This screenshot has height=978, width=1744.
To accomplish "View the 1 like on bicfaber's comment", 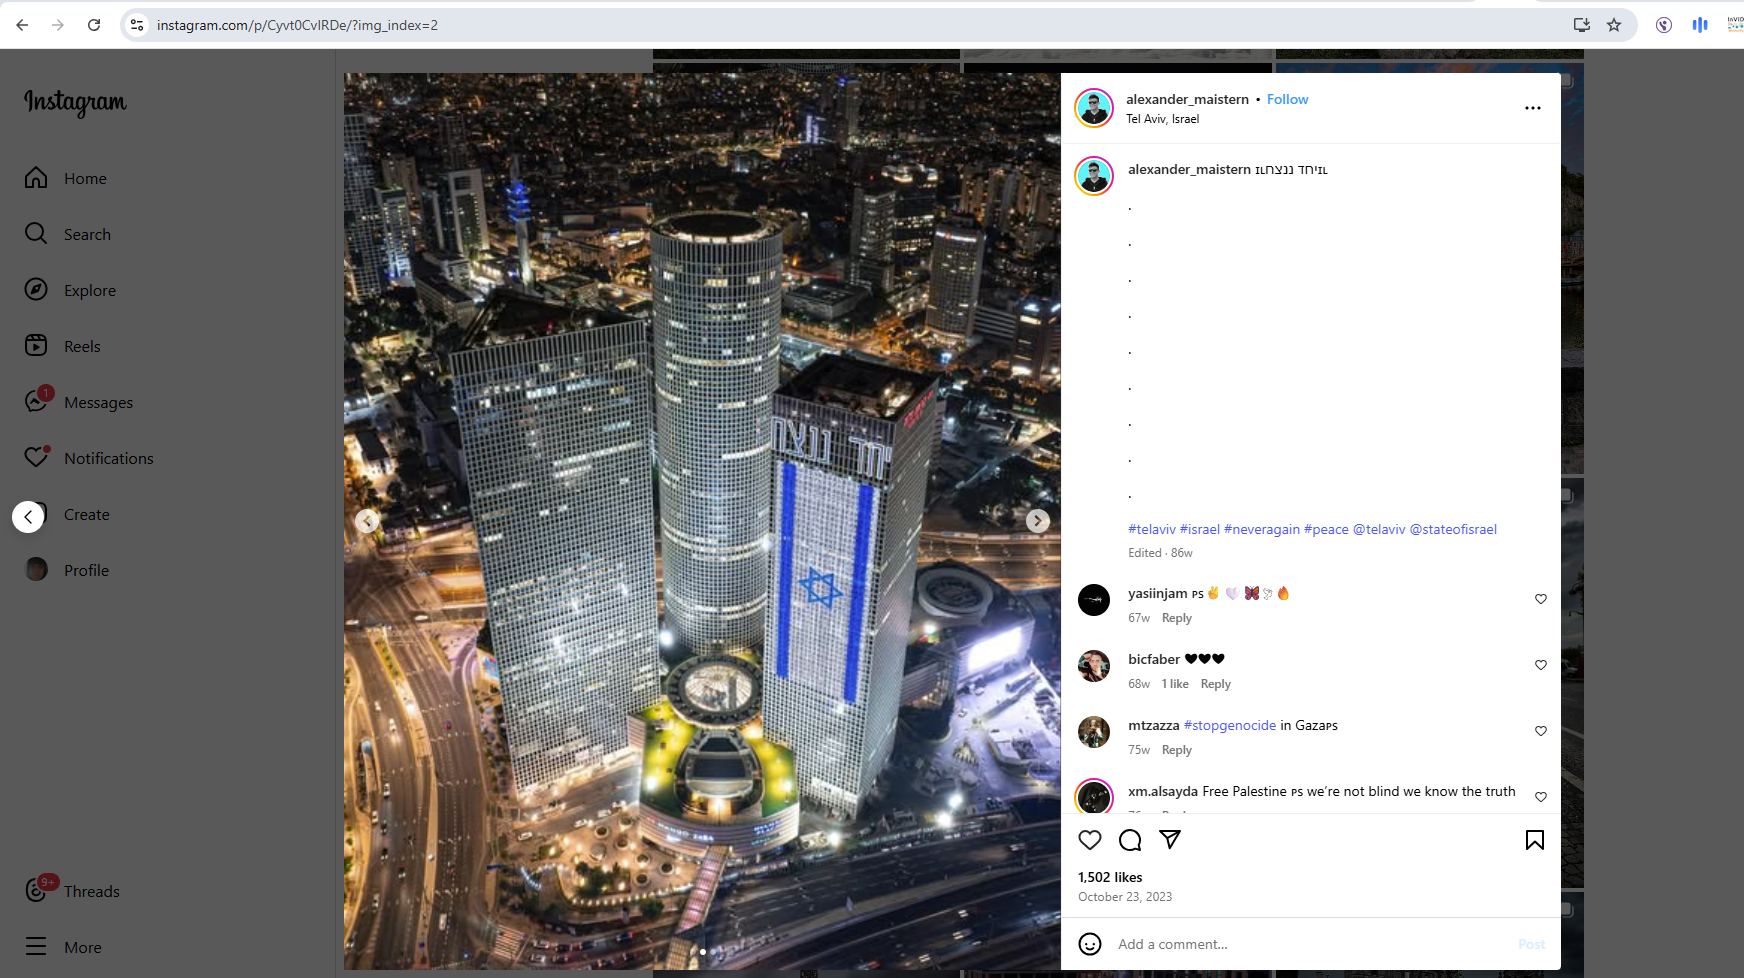I will click(x=1175, y=684).
